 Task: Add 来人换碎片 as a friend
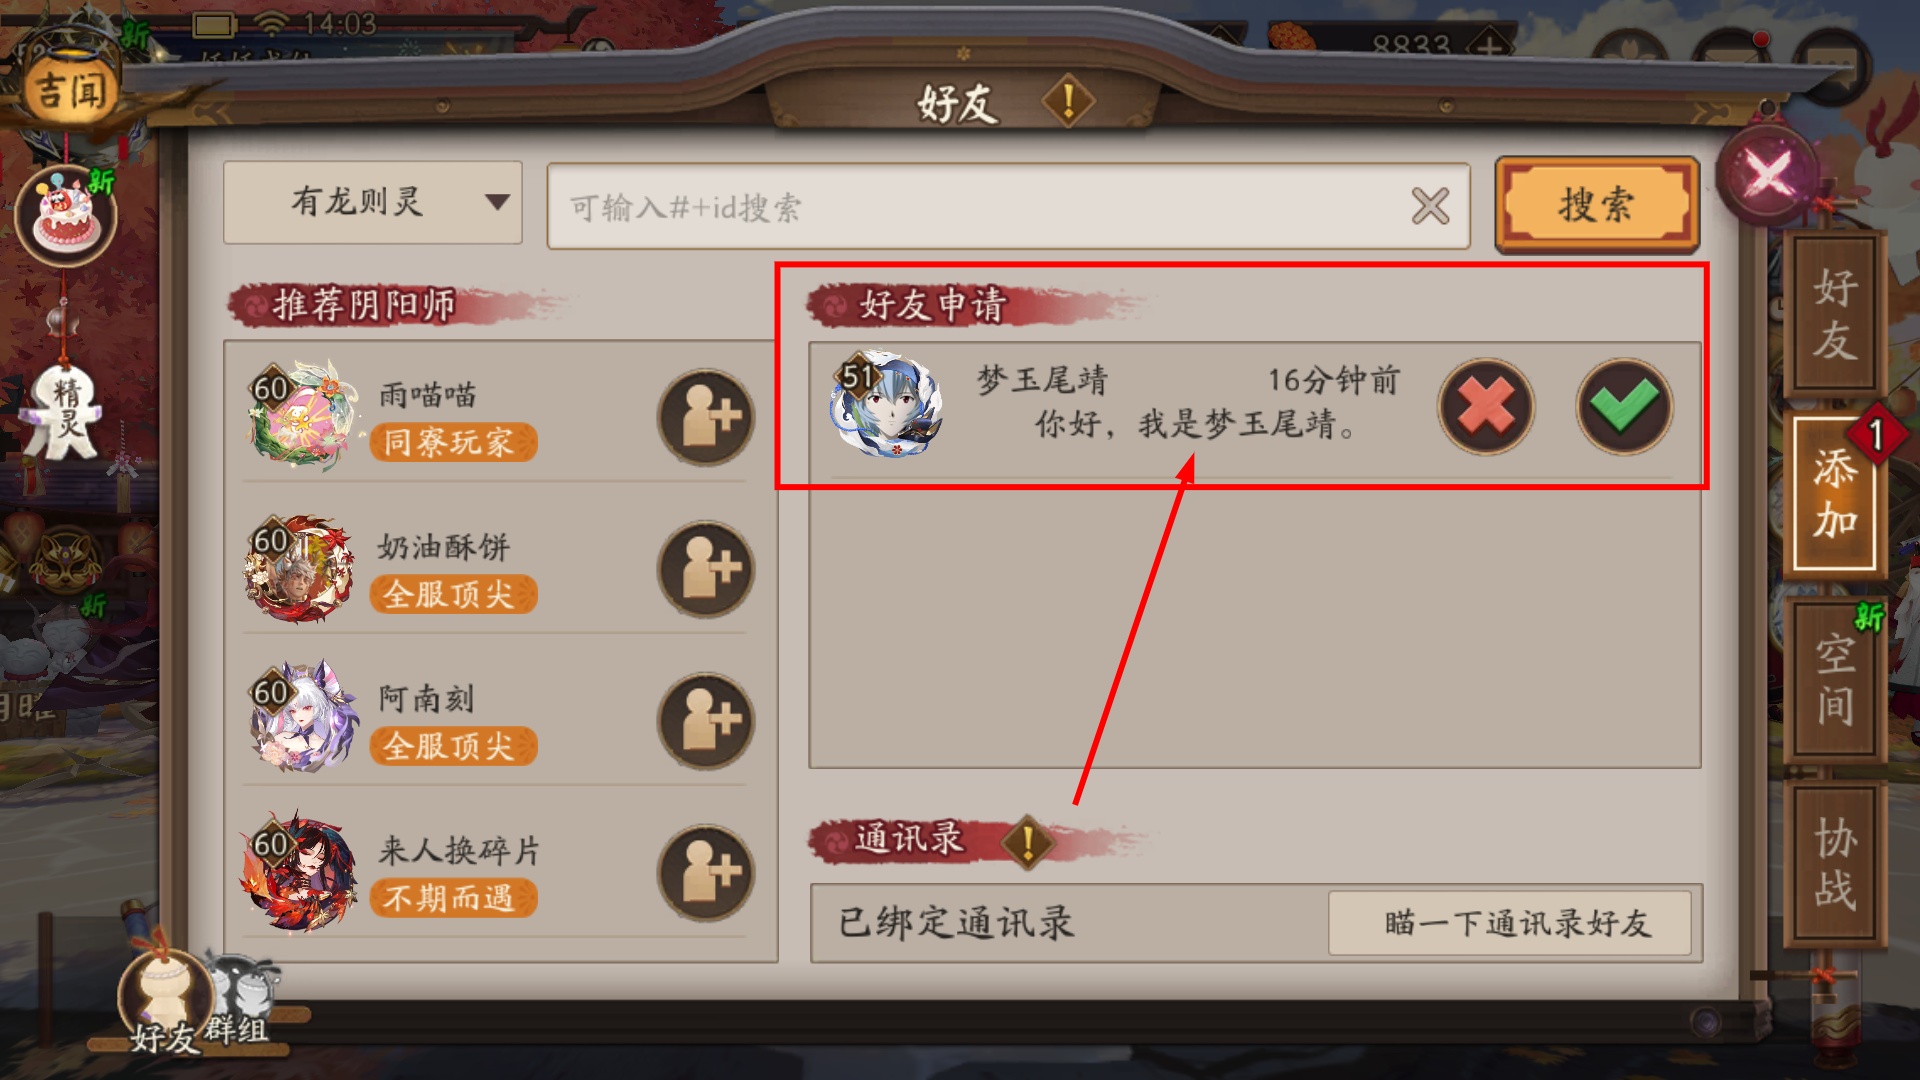pyautogui.click(x=705, y=873)
